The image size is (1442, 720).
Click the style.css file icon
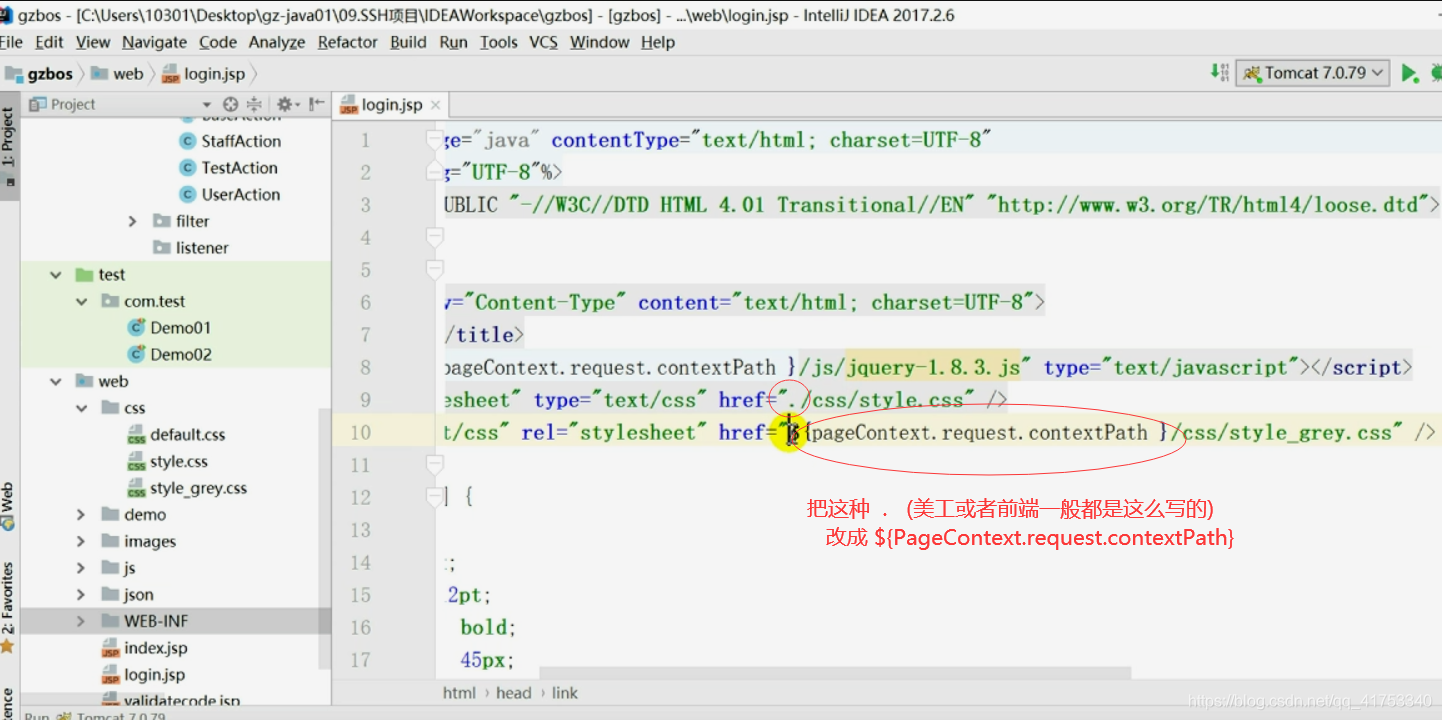pyautogui.click(x=136, y=462)
